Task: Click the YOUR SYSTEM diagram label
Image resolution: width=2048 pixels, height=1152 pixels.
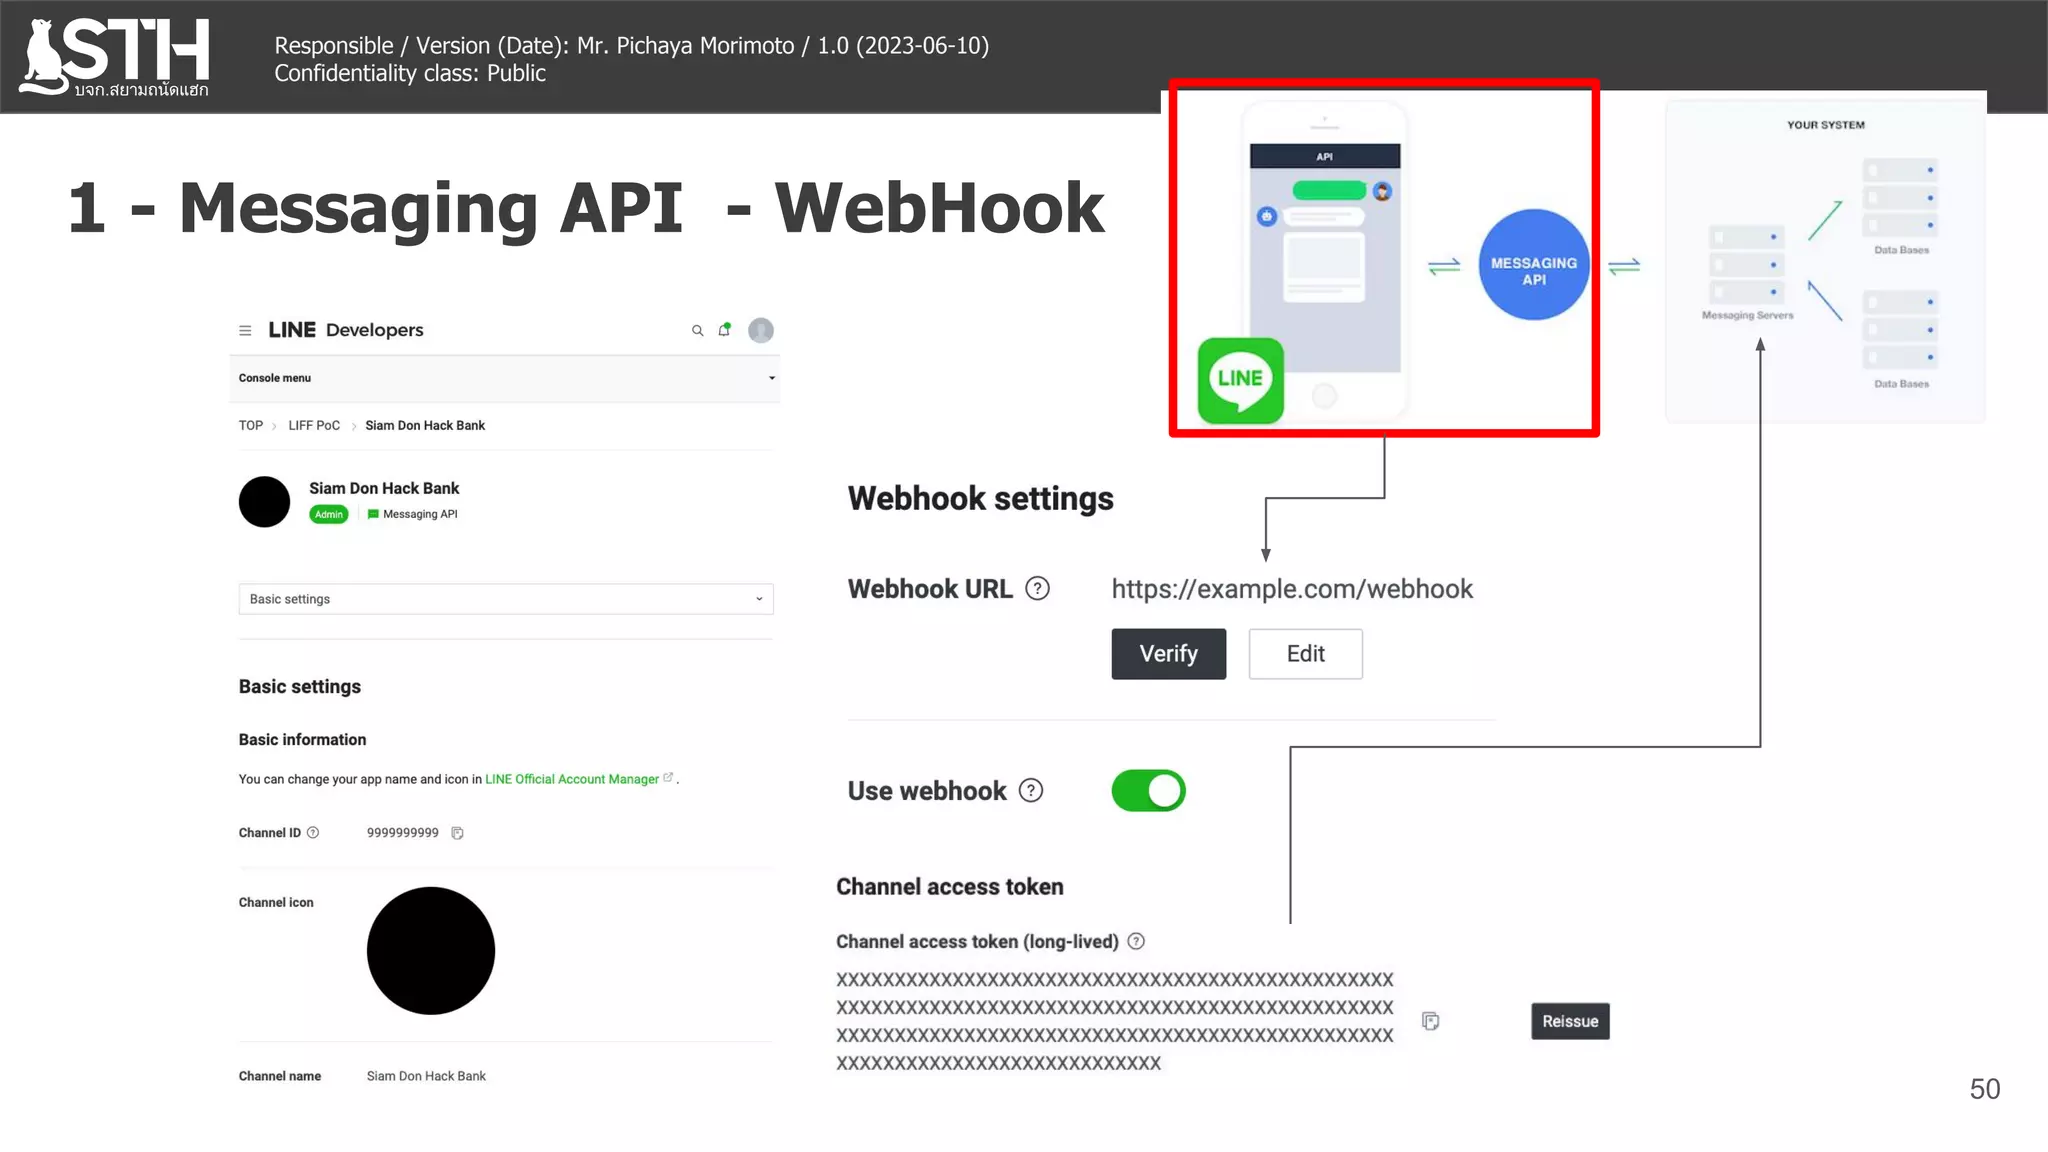Action: [1826, 125]
